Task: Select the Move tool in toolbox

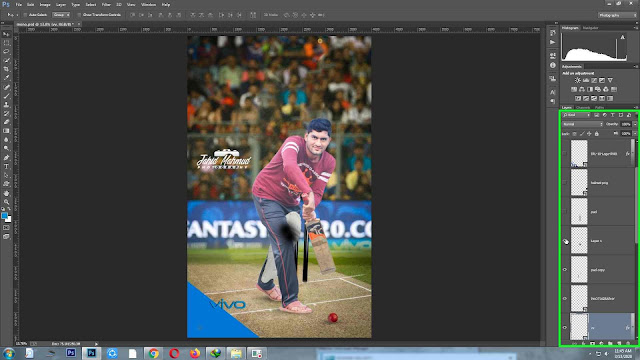Action: (6, 34)
